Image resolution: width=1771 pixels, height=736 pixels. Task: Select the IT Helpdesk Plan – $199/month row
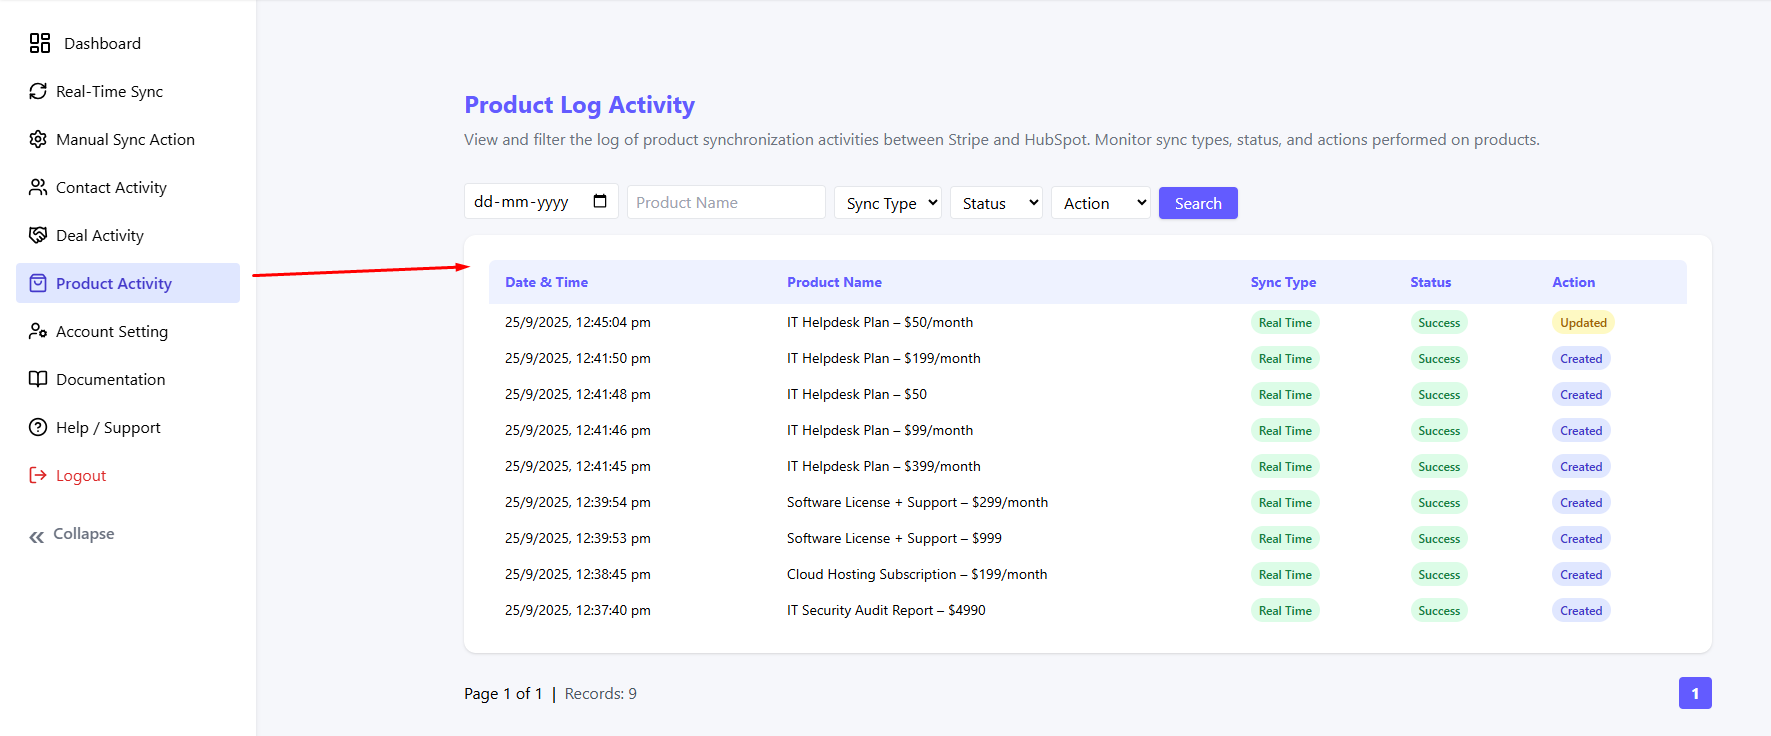coord(1088,358)
